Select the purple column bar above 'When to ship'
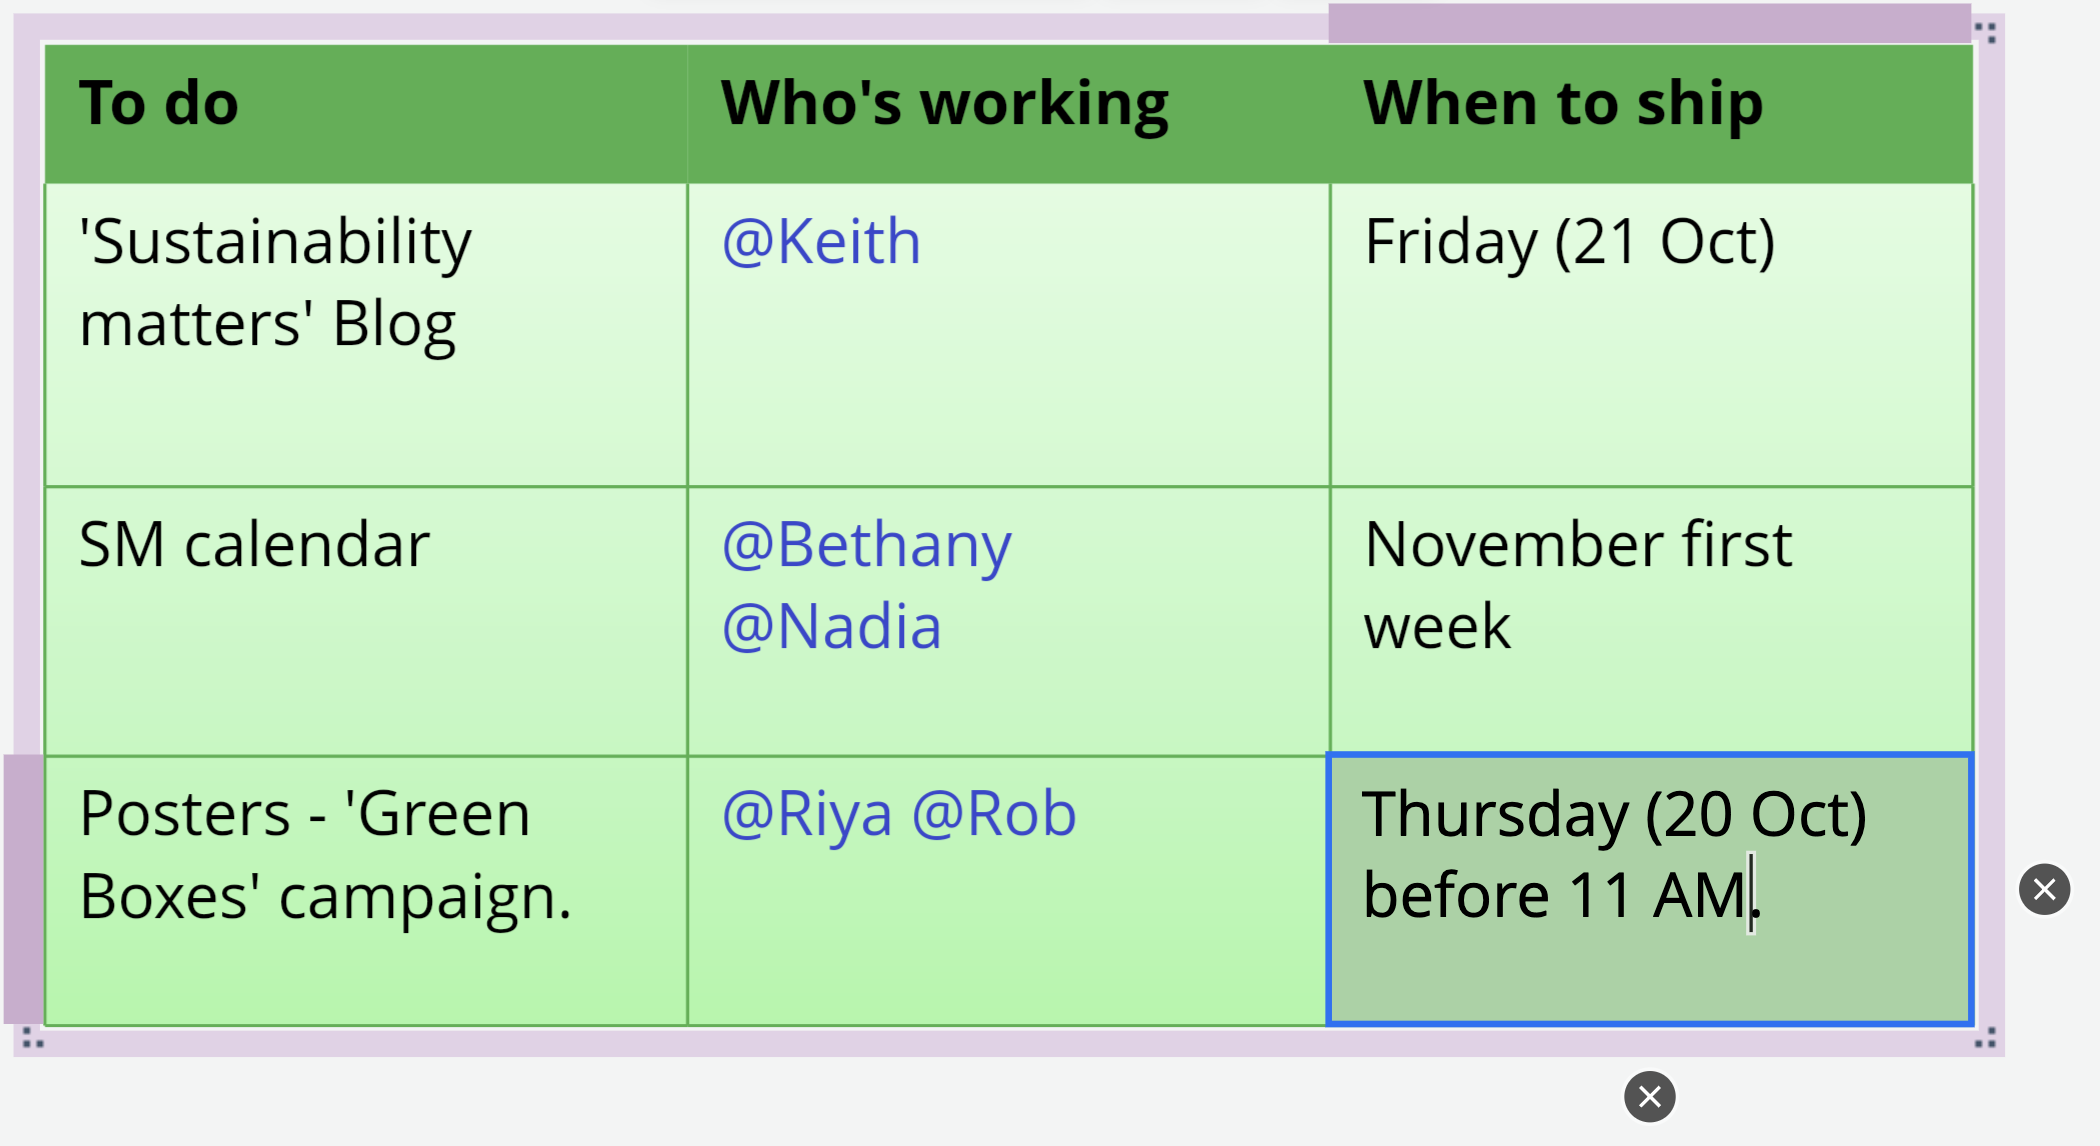Screen dimensions: 2100x1146 (1648, 23)
